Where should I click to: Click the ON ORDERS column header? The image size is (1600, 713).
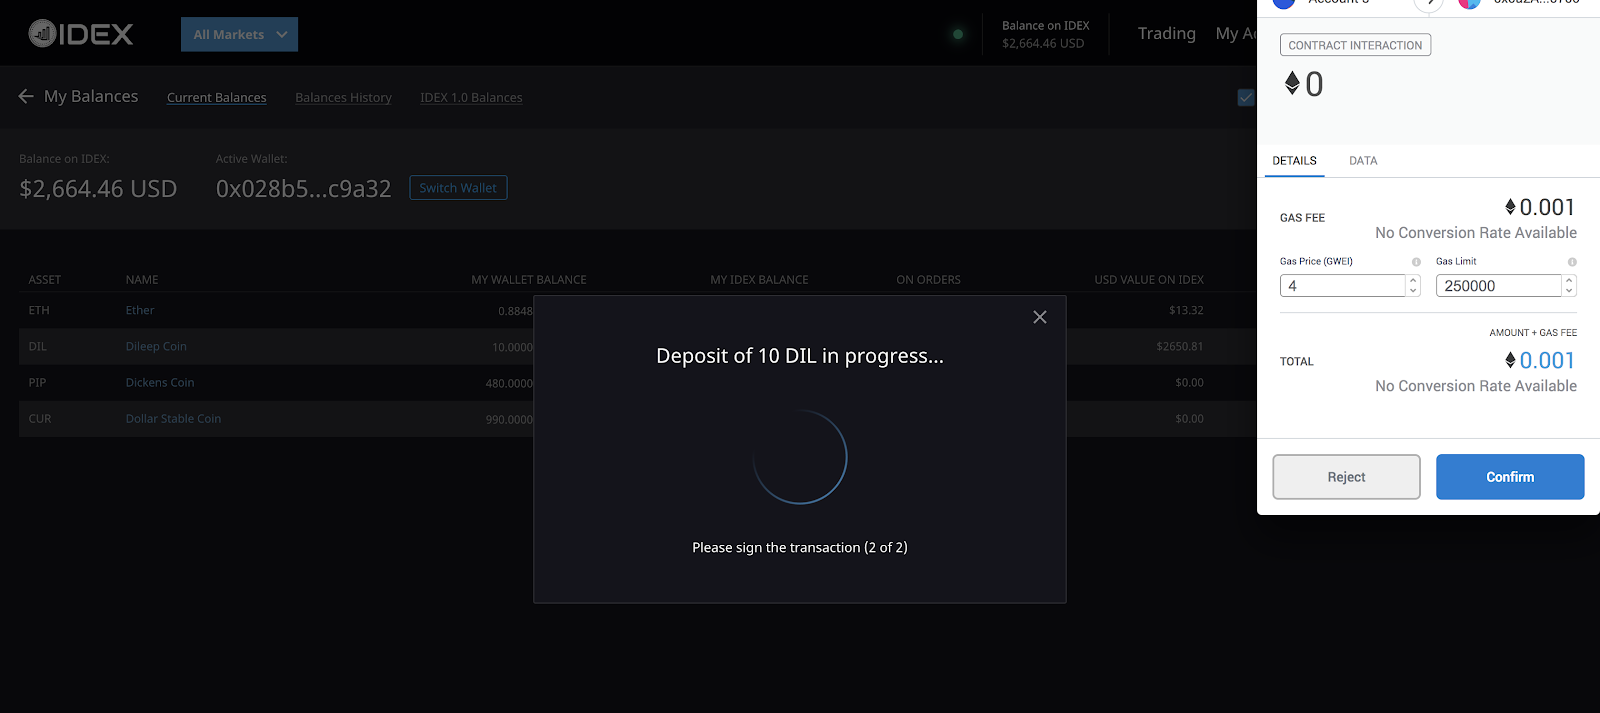(928, 280)
